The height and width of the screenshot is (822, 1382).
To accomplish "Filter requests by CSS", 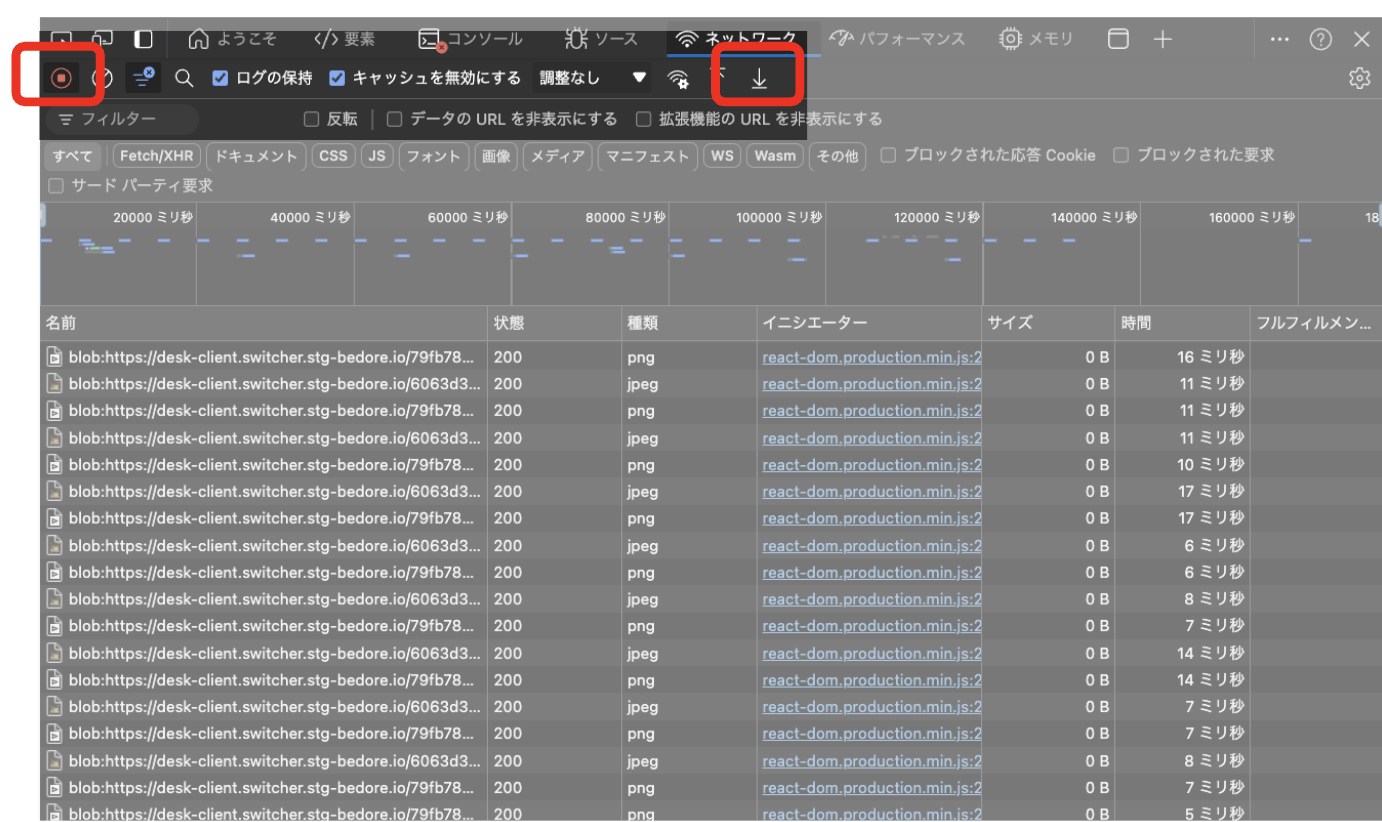I will click(333, 156).
